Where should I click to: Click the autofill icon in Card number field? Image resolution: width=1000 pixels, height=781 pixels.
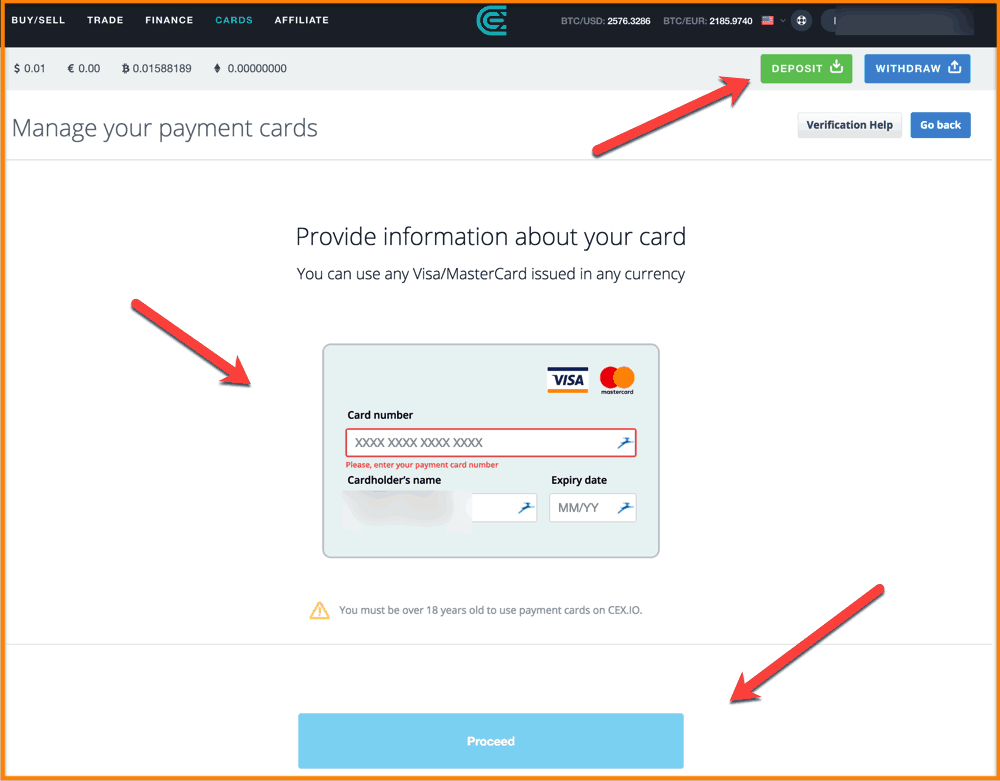pyautogui.click(x=625, y=442)
